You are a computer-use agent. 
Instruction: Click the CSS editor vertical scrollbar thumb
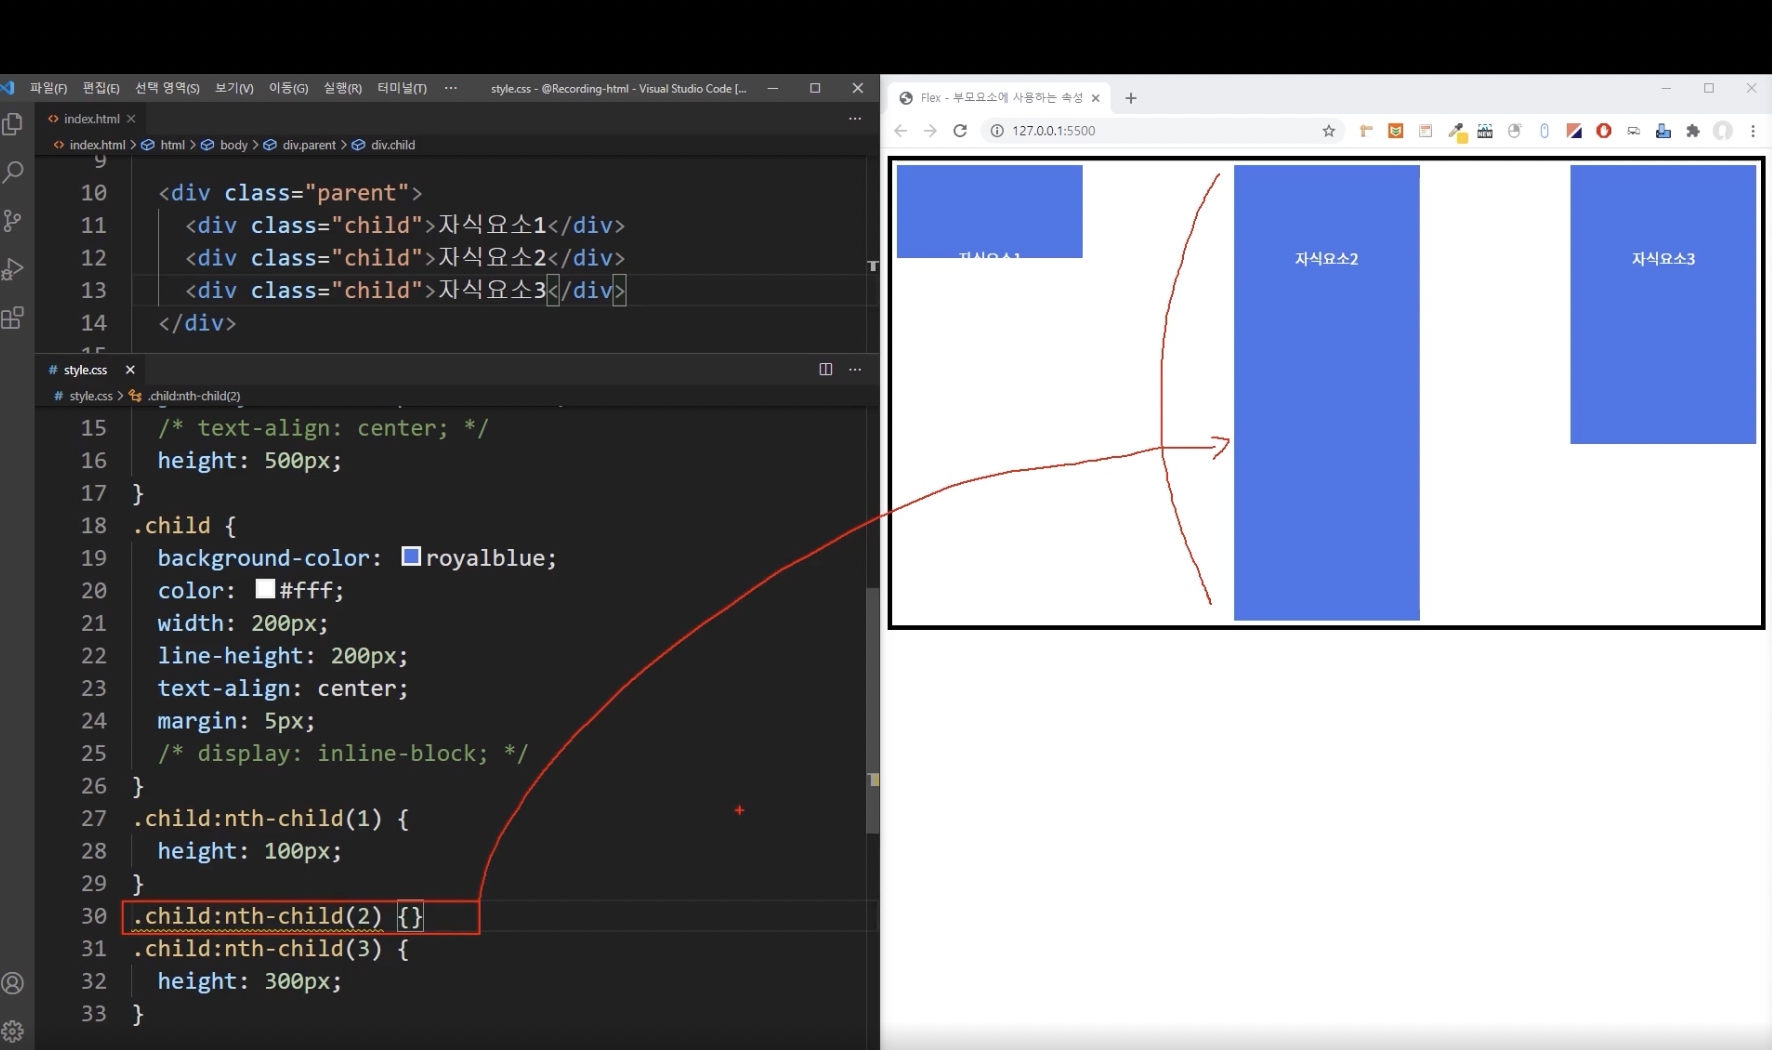point(873,710)
